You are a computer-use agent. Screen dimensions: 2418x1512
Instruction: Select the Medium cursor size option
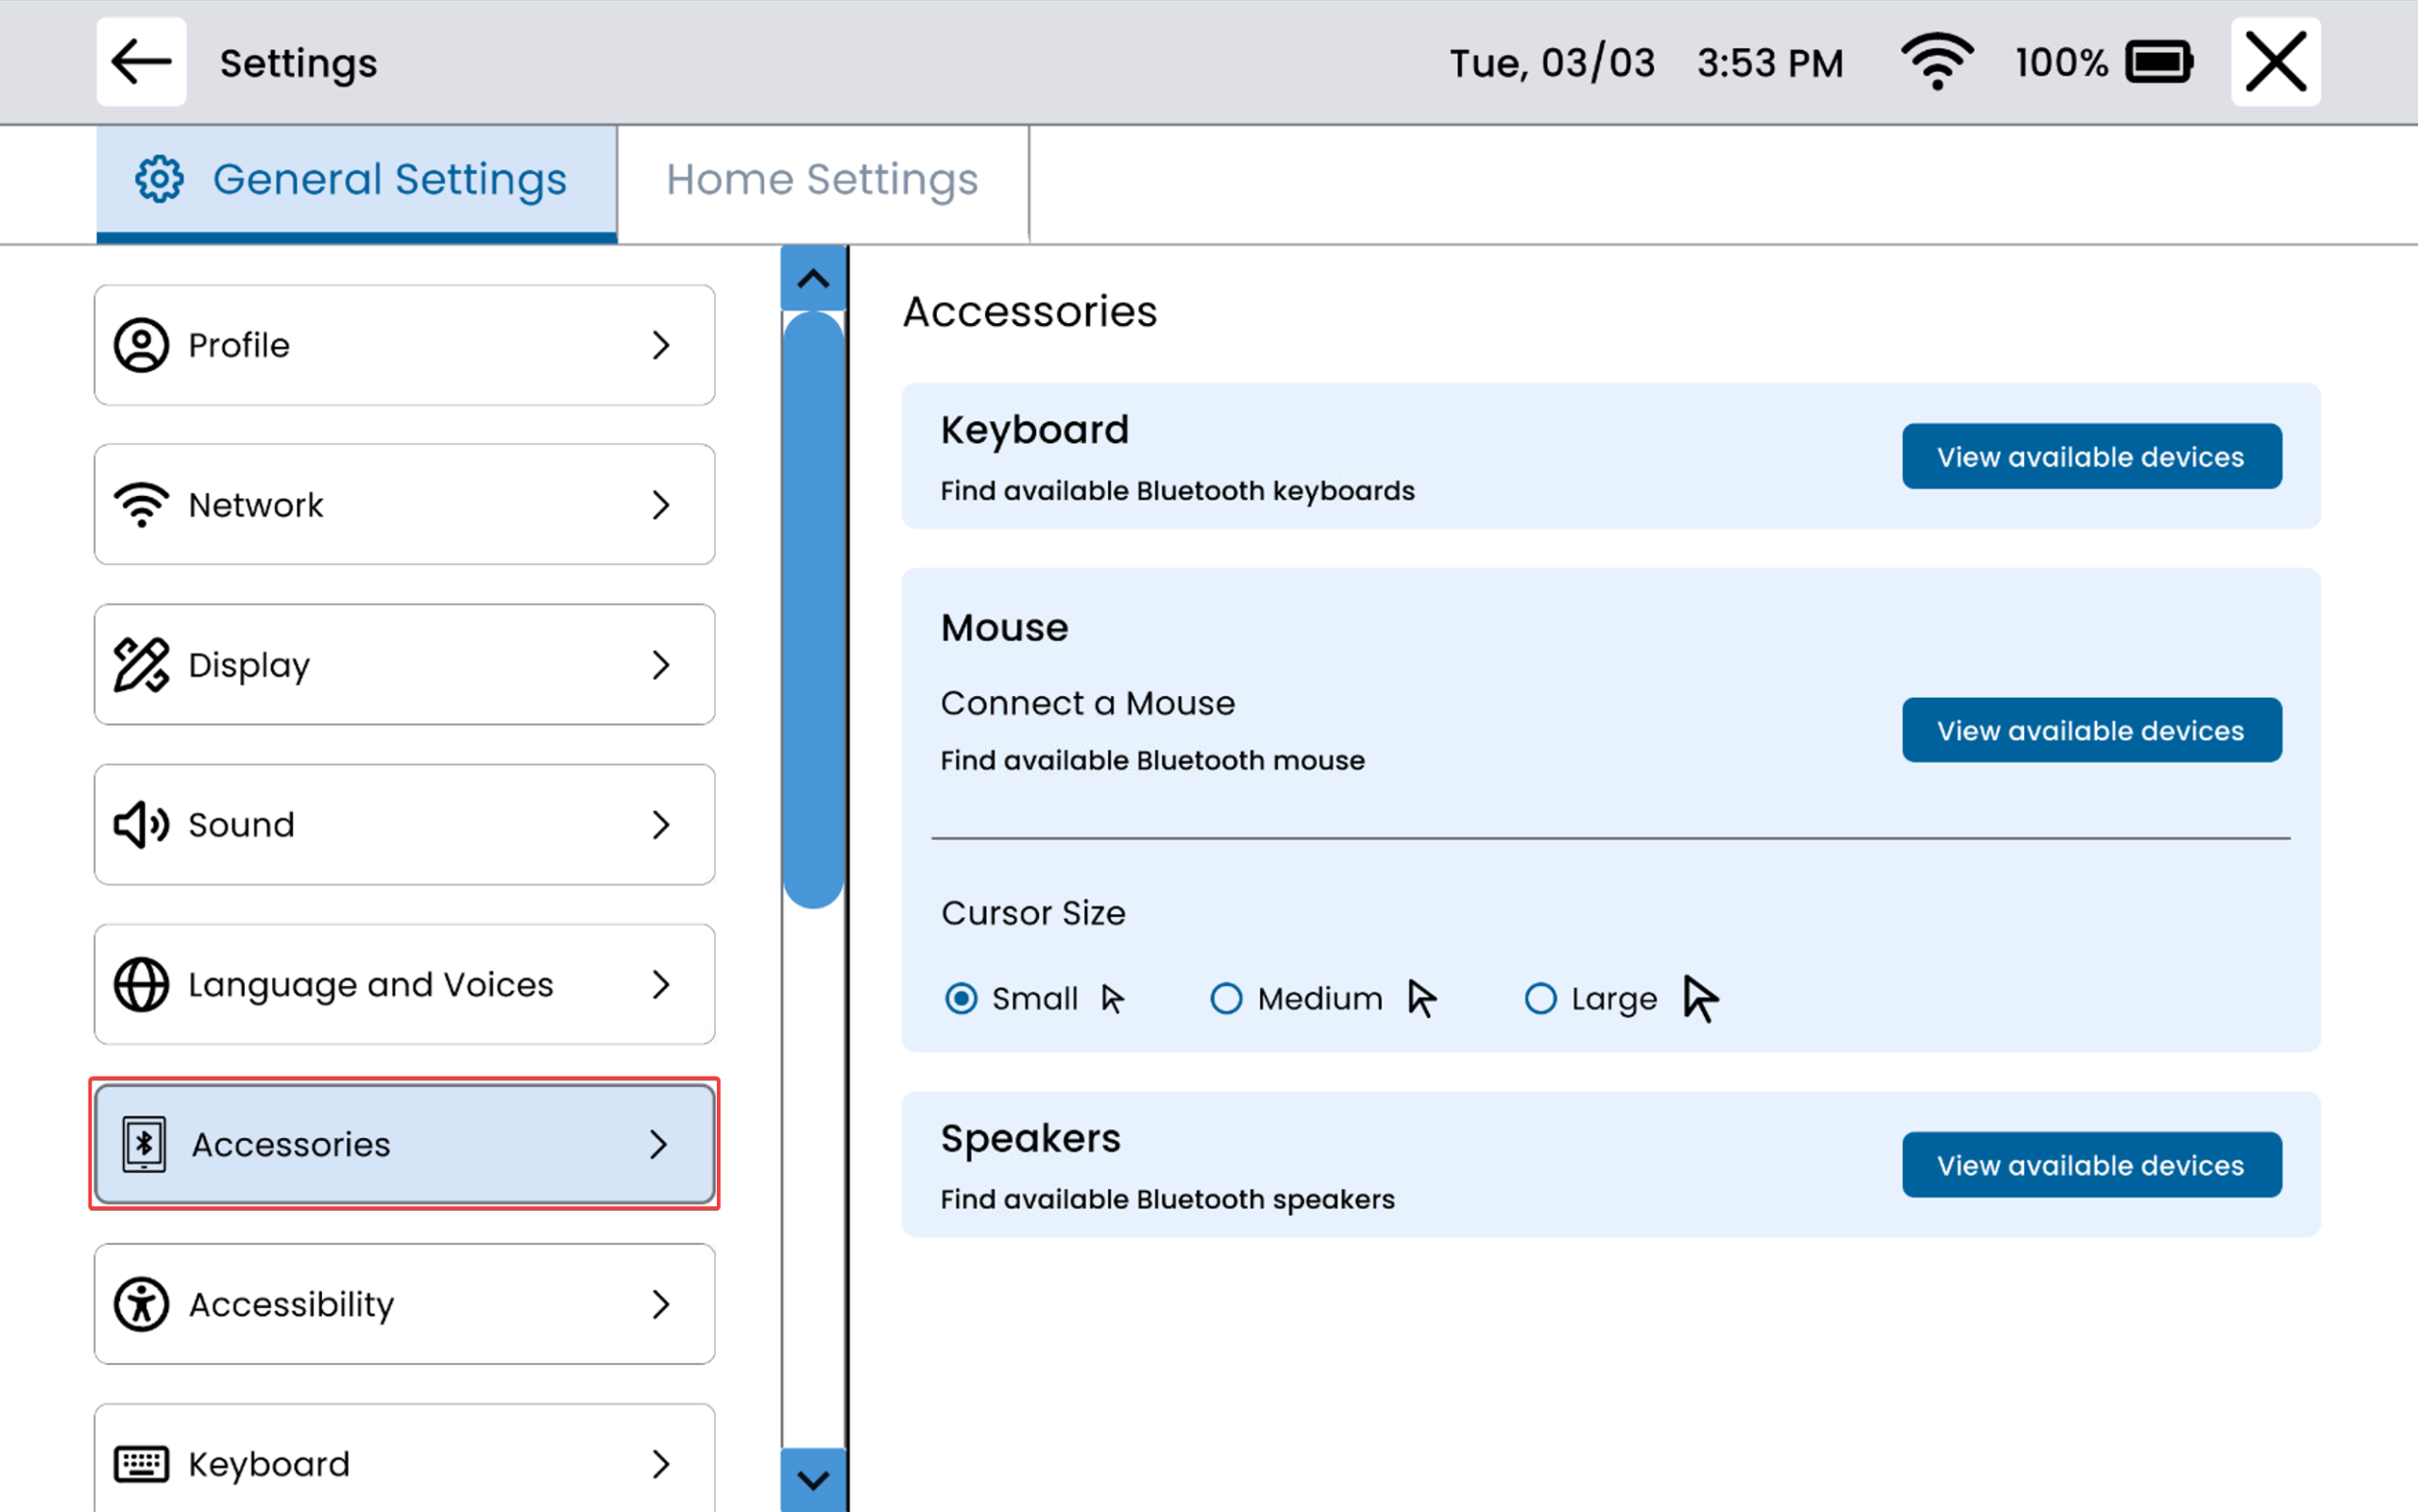[x=1226, y=998]
